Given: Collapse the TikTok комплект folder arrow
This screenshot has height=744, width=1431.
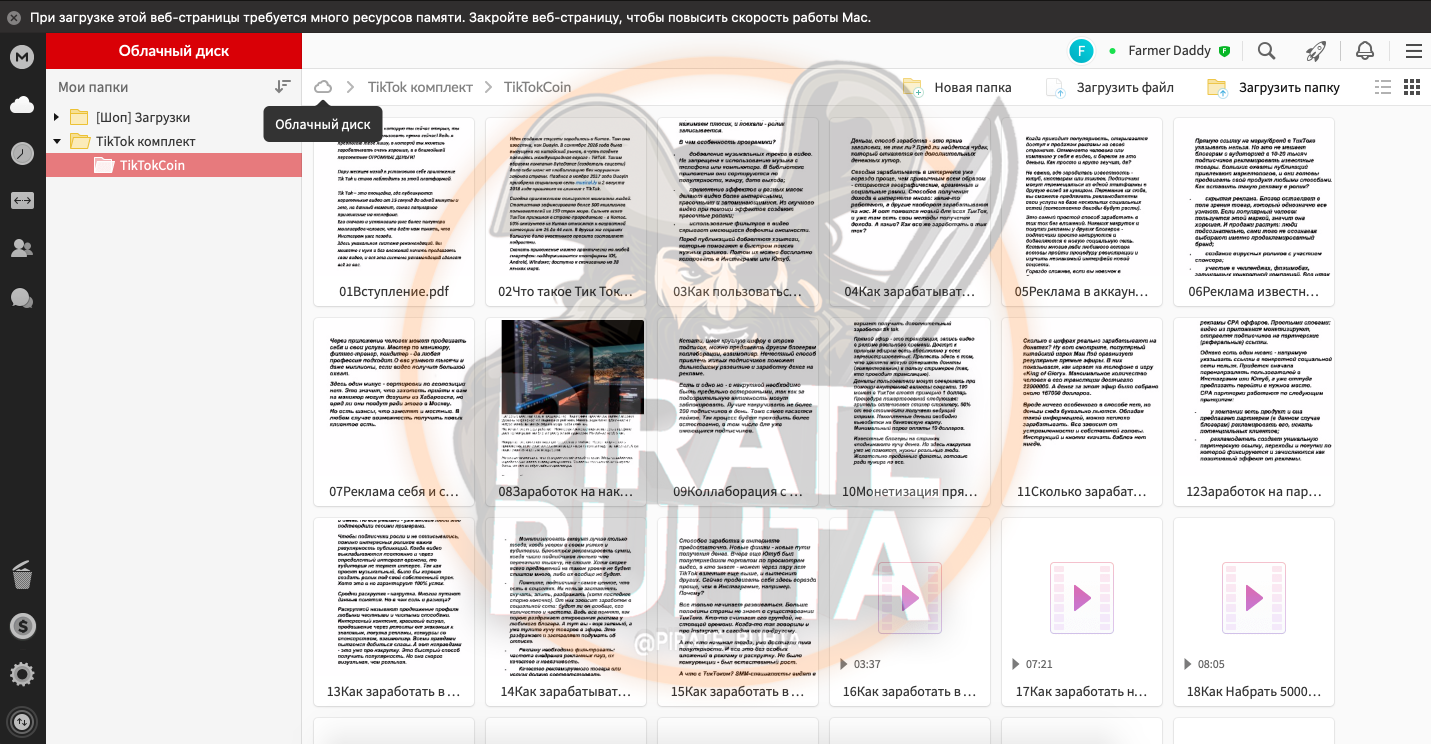Looking at the screenshot, I should pos(57,142).
